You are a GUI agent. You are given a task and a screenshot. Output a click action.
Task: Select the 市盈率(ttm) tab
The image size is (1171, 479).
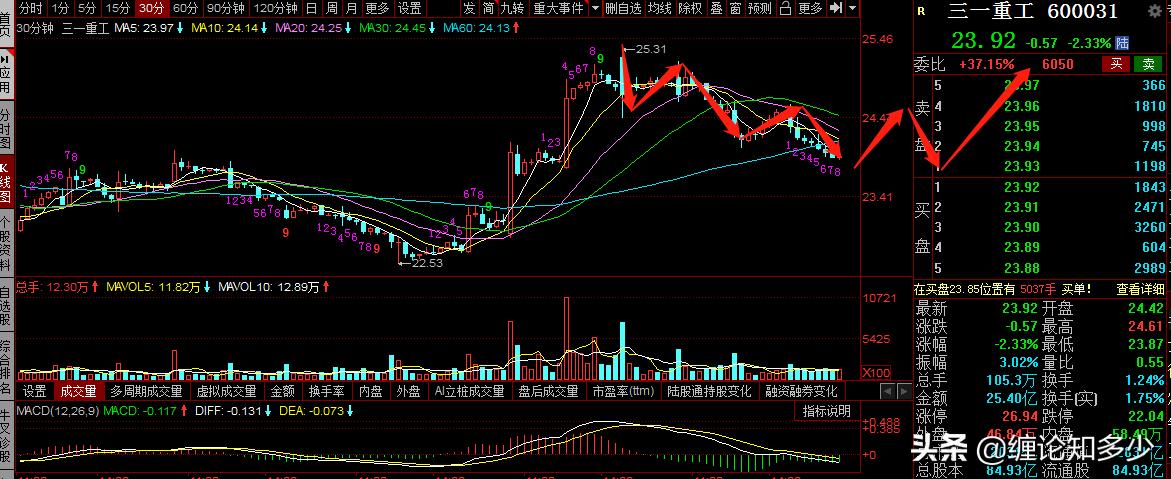pos(624,391)
